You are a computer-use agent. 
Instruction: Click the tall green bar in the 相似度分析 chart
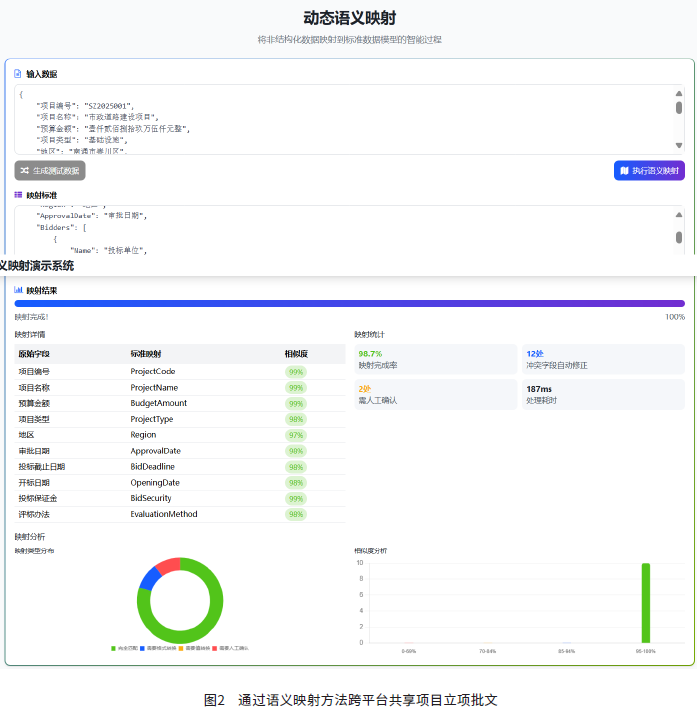(x=646, y=602)
